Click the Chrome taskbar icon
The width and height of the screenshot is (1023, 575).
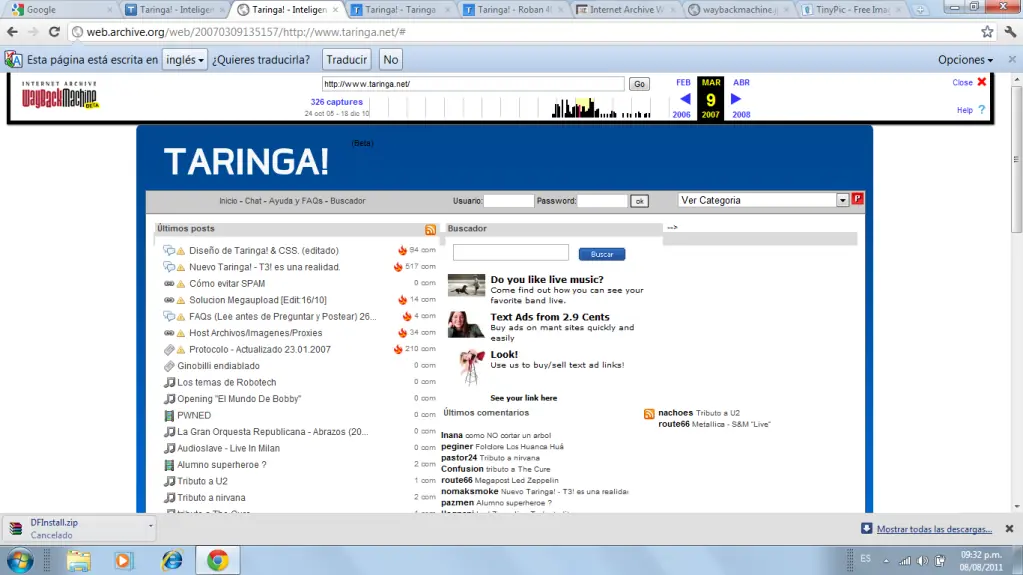click(218, 561)
